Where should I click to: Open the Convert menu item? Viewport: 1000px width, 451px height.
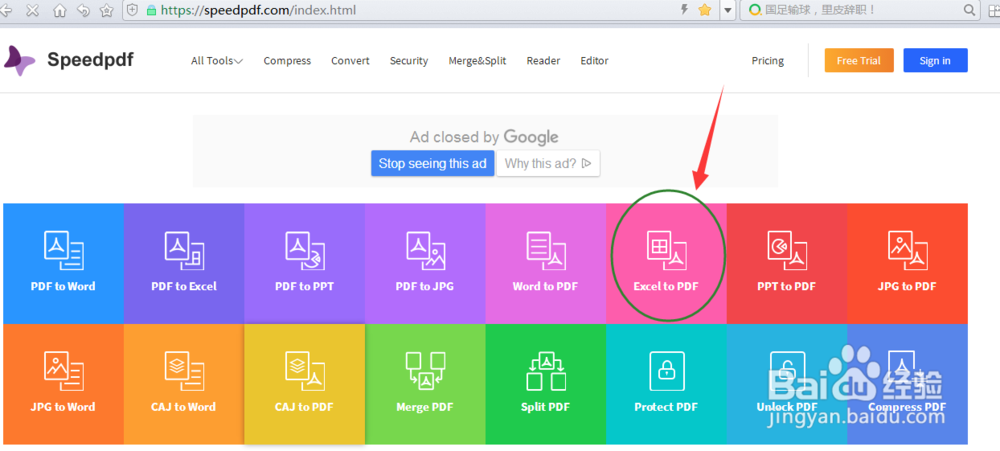350,61
